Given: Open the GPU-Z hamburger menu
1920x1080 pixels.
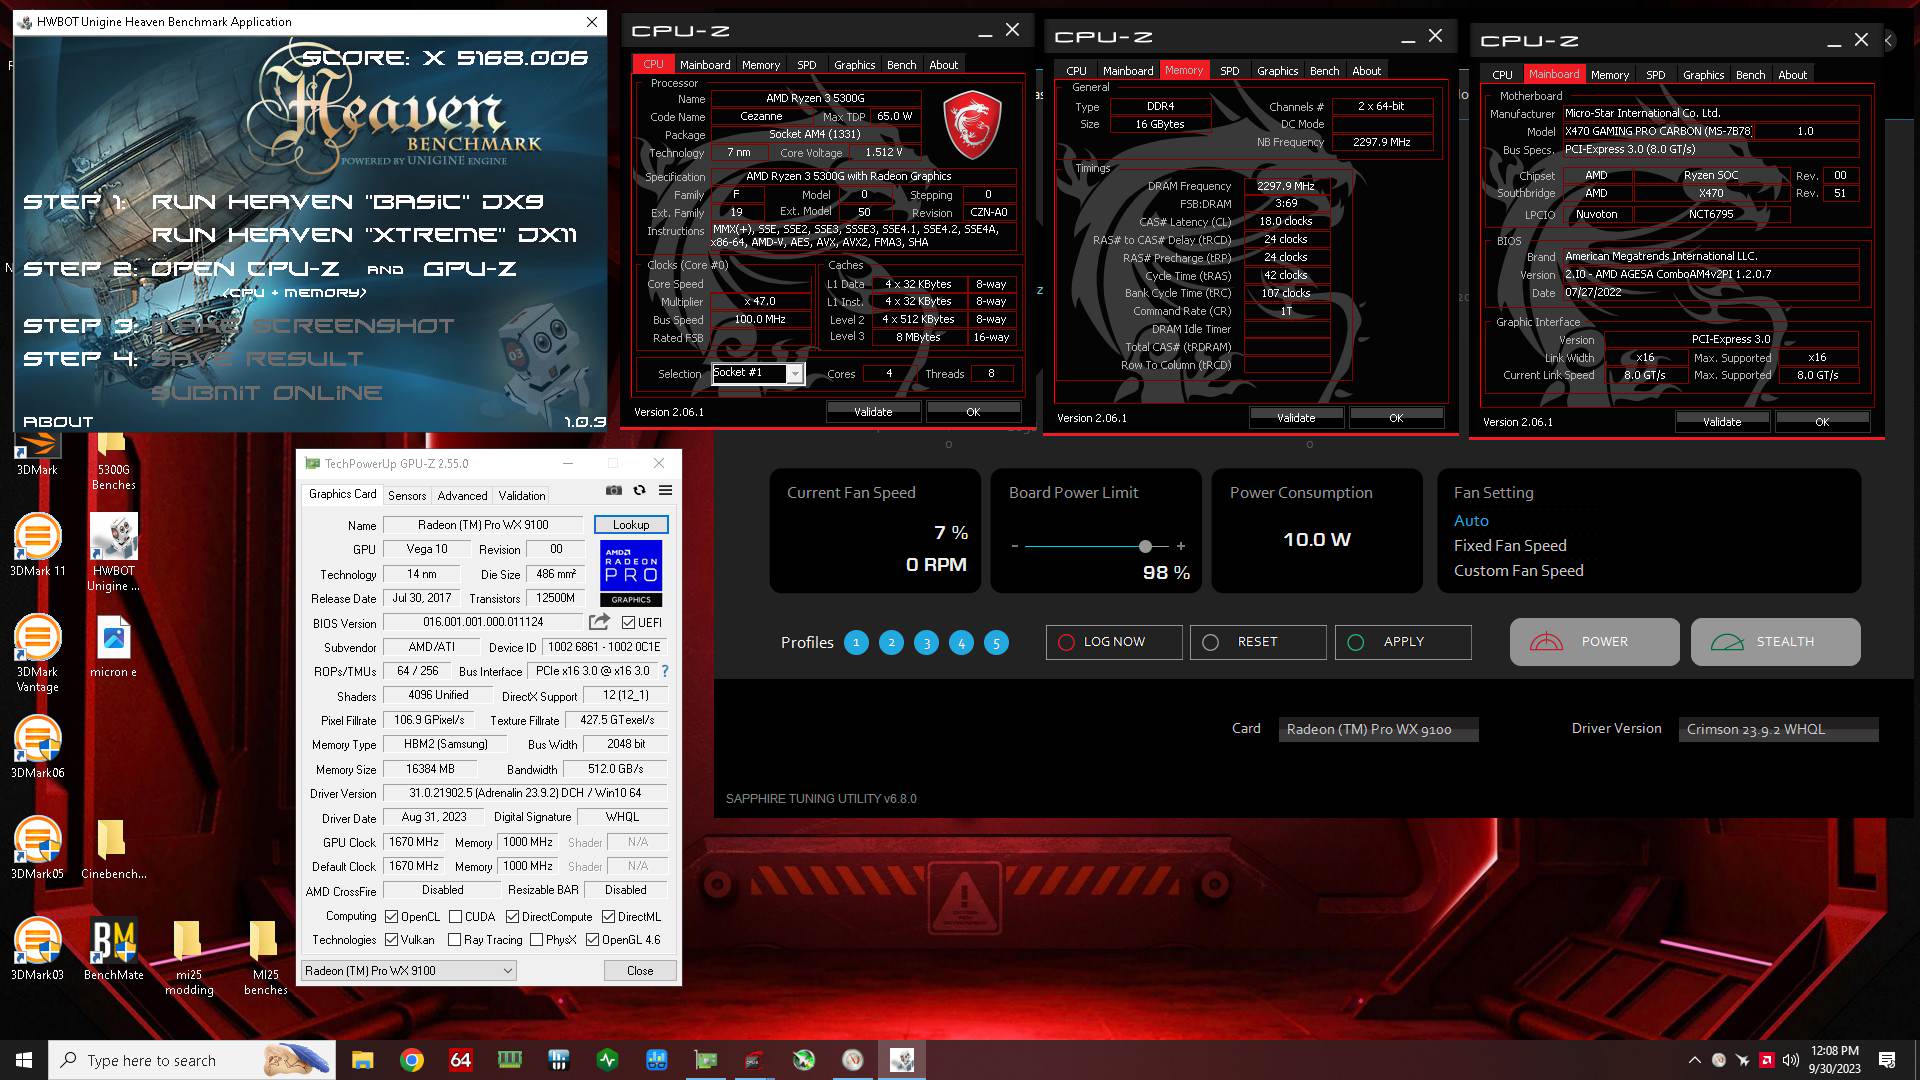Looking at the screenshot, I should (665, 490).
